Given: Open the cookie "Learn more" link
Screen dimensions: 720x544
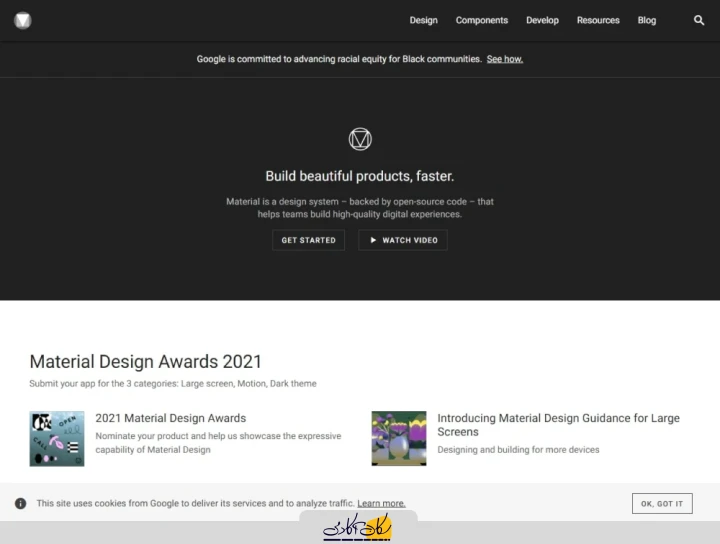Looking at the screenshot, I should tap(381, 503).
